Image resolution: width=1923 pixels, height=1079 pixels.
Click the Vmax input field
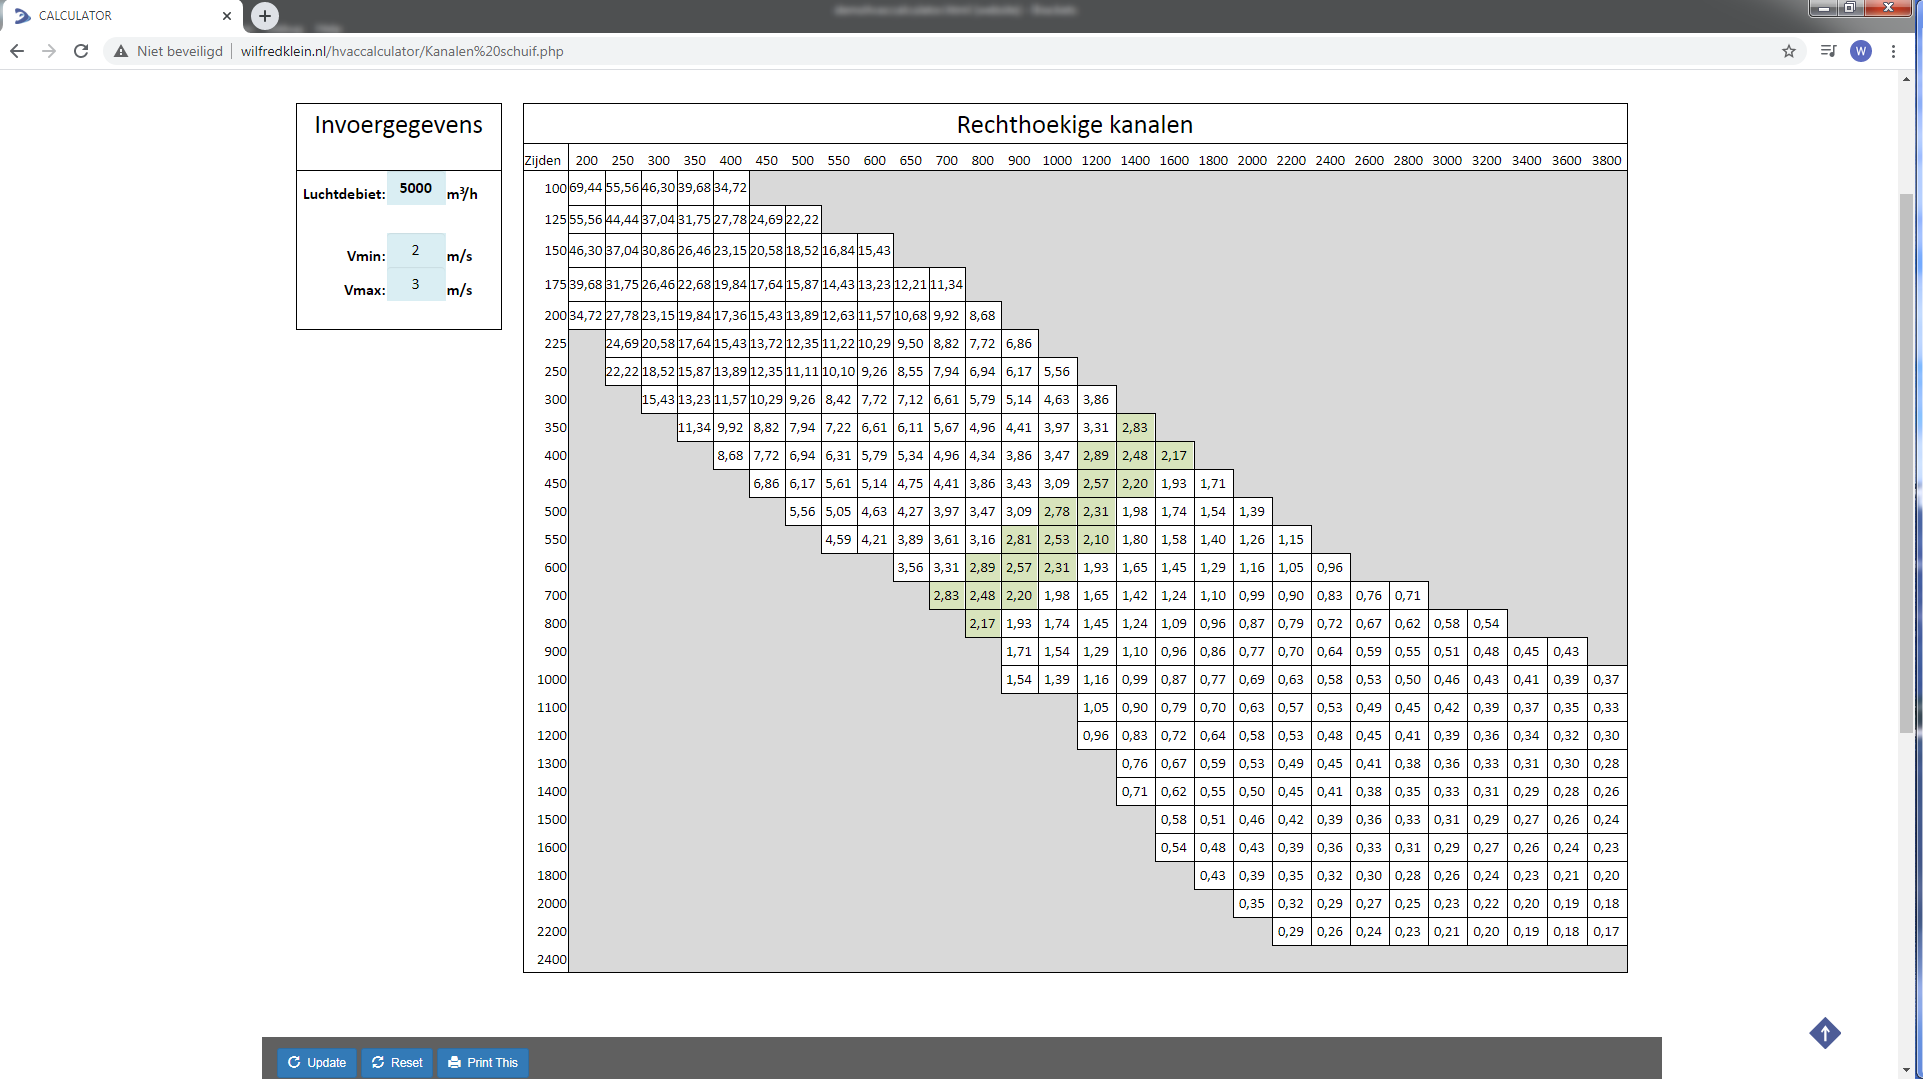(x=415, y=285)
